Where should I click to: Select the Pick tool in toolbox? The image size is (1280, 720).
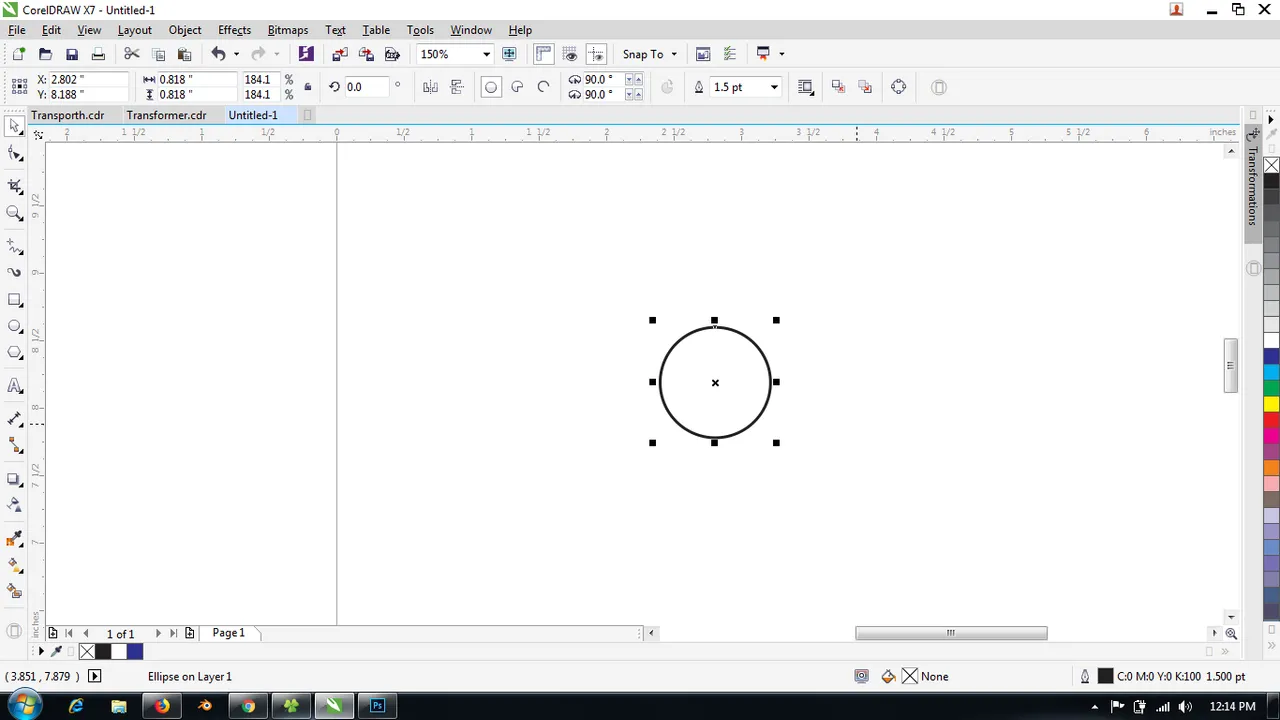pyautogui.click(x=14, y=126)
